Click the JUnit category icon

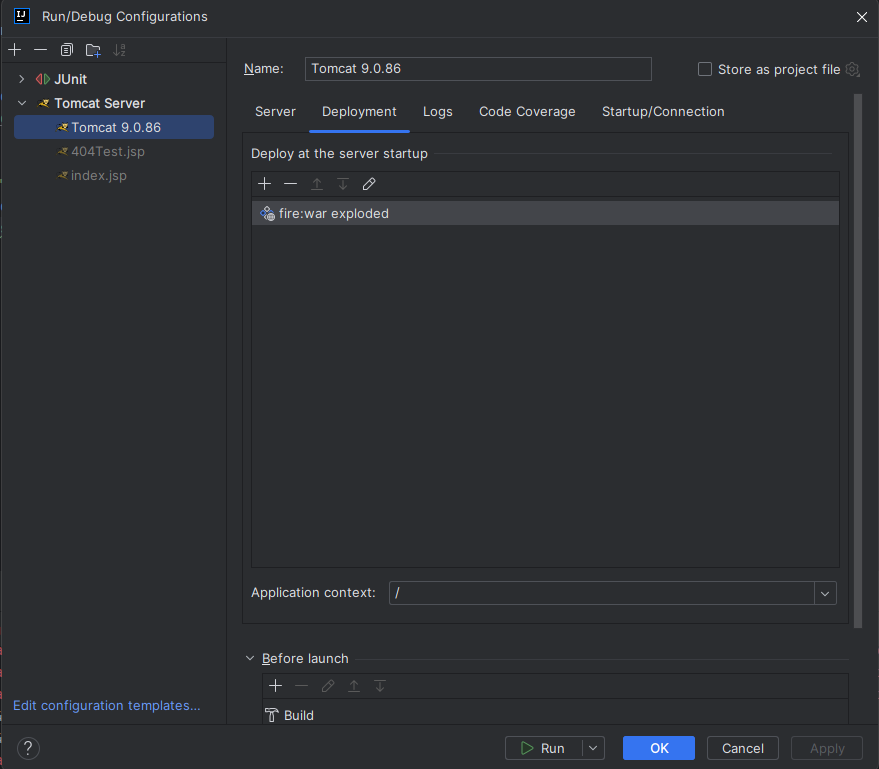click(43, 79)
